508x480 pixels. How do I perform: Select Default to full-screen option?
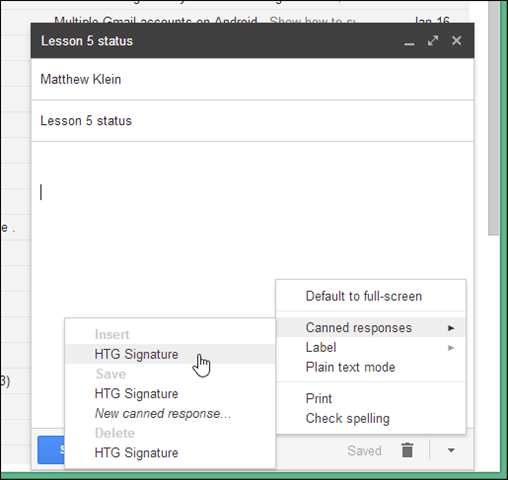(371, 296)
